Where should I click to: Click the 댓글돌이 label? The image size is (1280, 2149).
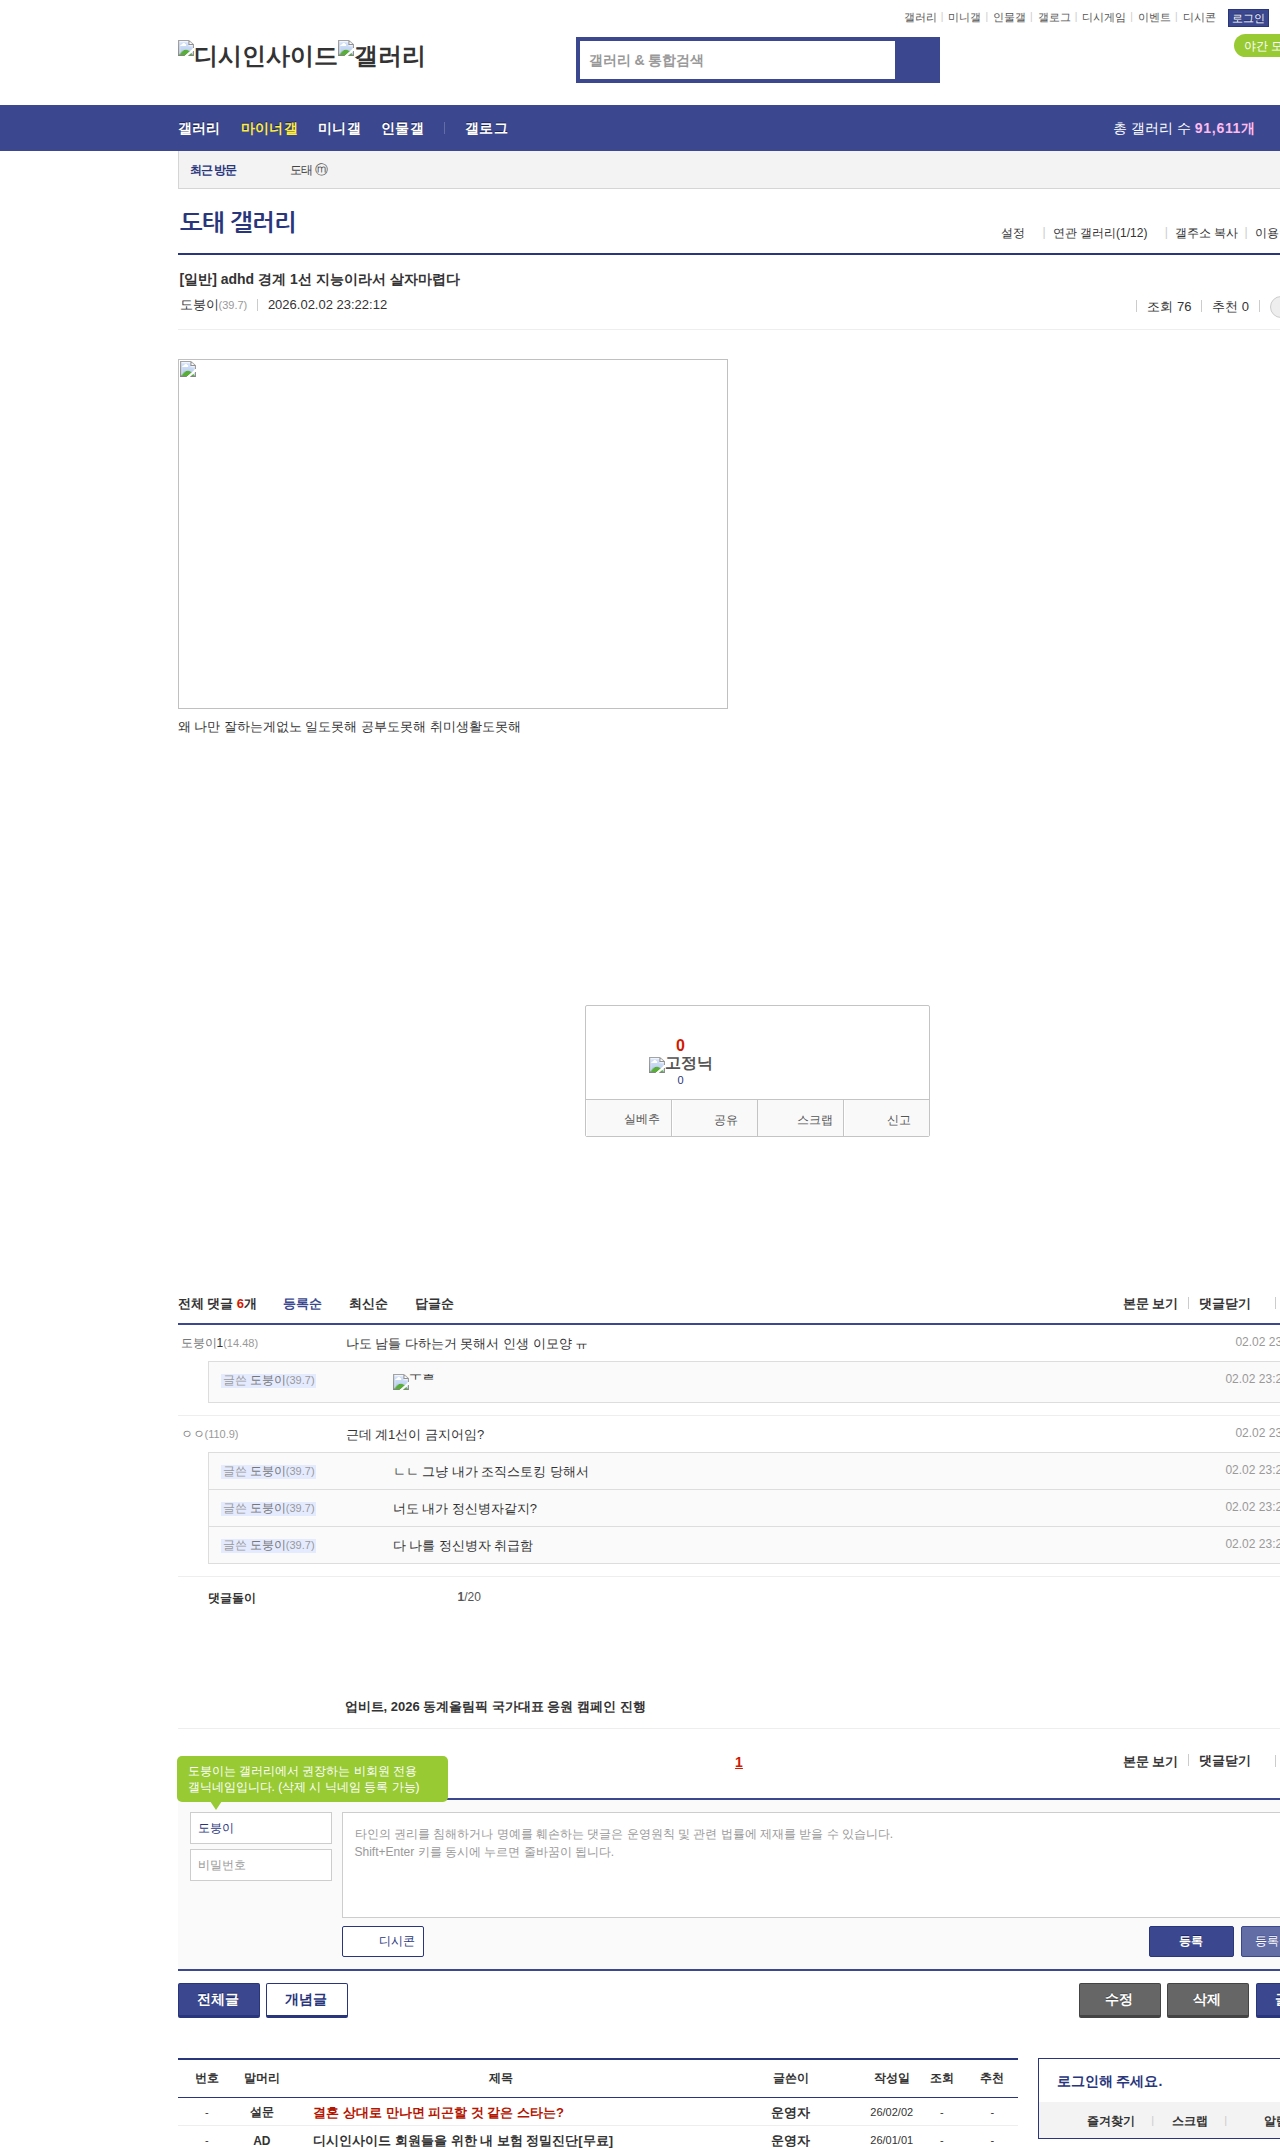pos(232,1598)
